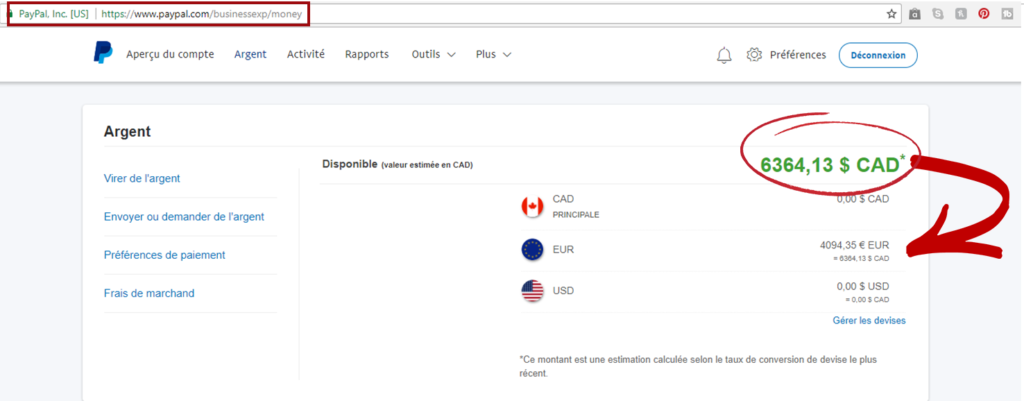1024x401 pixels.
Task: Open Frais de marchand
Action: coord(149,294)
